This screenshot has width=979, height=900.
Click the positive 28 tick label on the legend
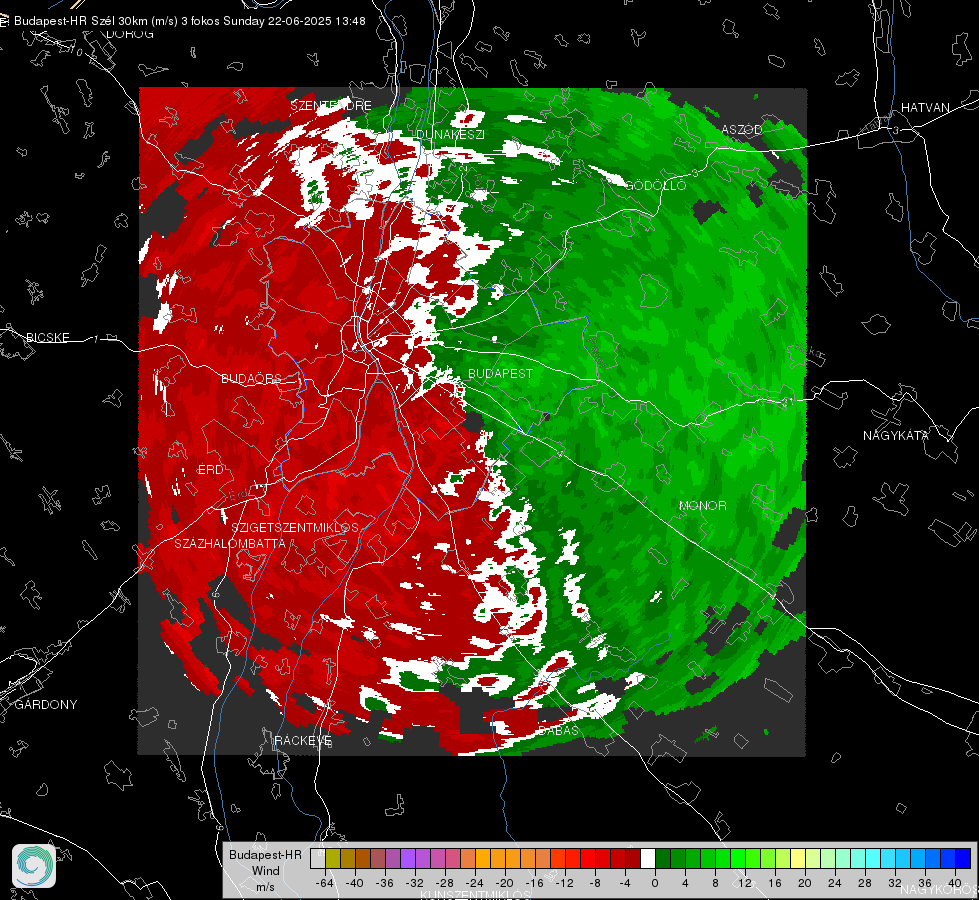[x=865, y=883]
